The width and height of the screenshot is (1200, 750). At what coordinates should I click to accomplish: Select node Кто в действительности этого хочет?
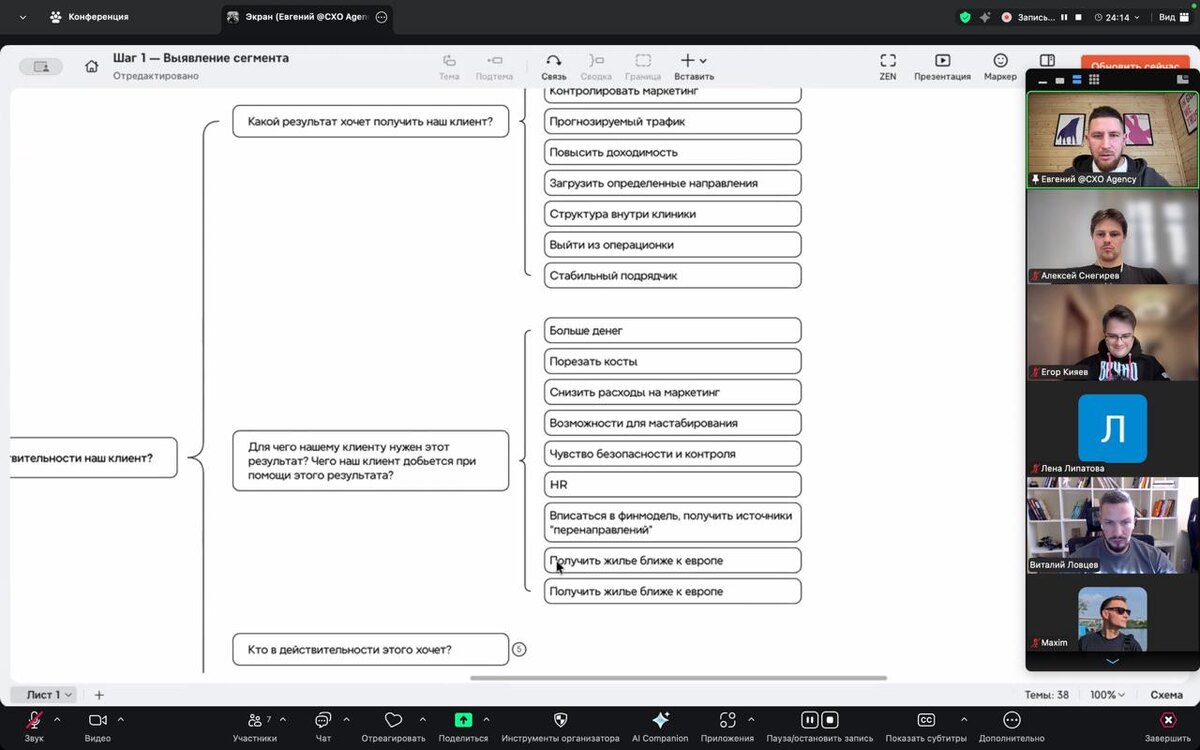pyautogui.click(x=371, y=649)
